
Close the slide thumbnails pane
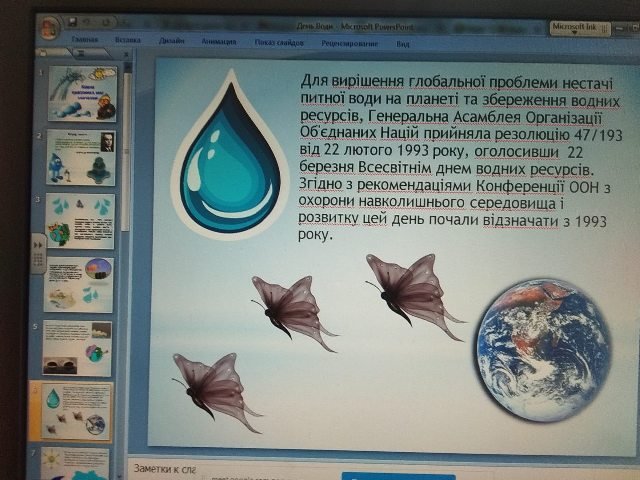(x=127, y=54)
